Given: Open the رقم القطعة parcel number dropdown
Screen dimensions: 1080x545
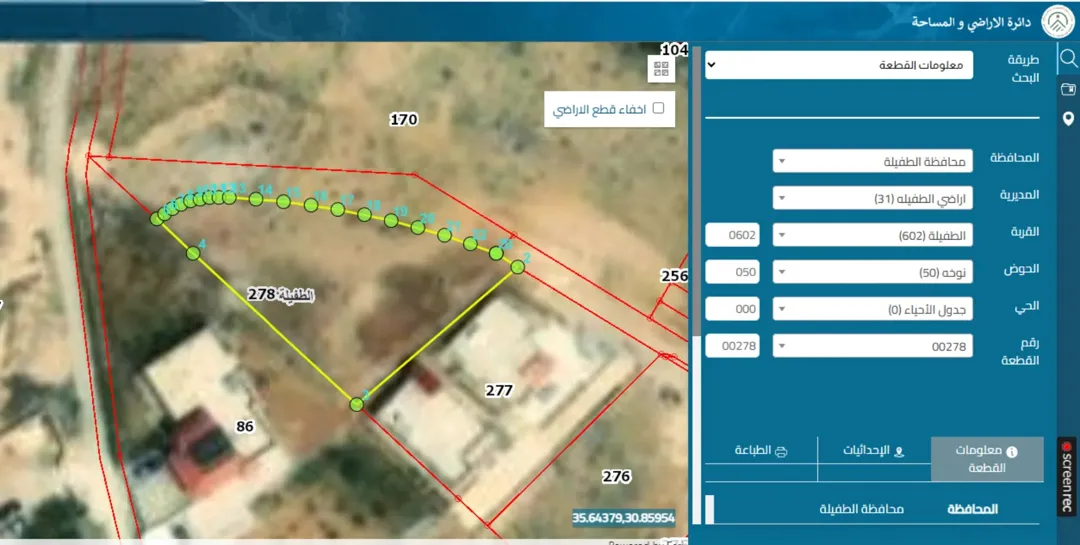Looking at the screenshot, I should coord(873,346).
